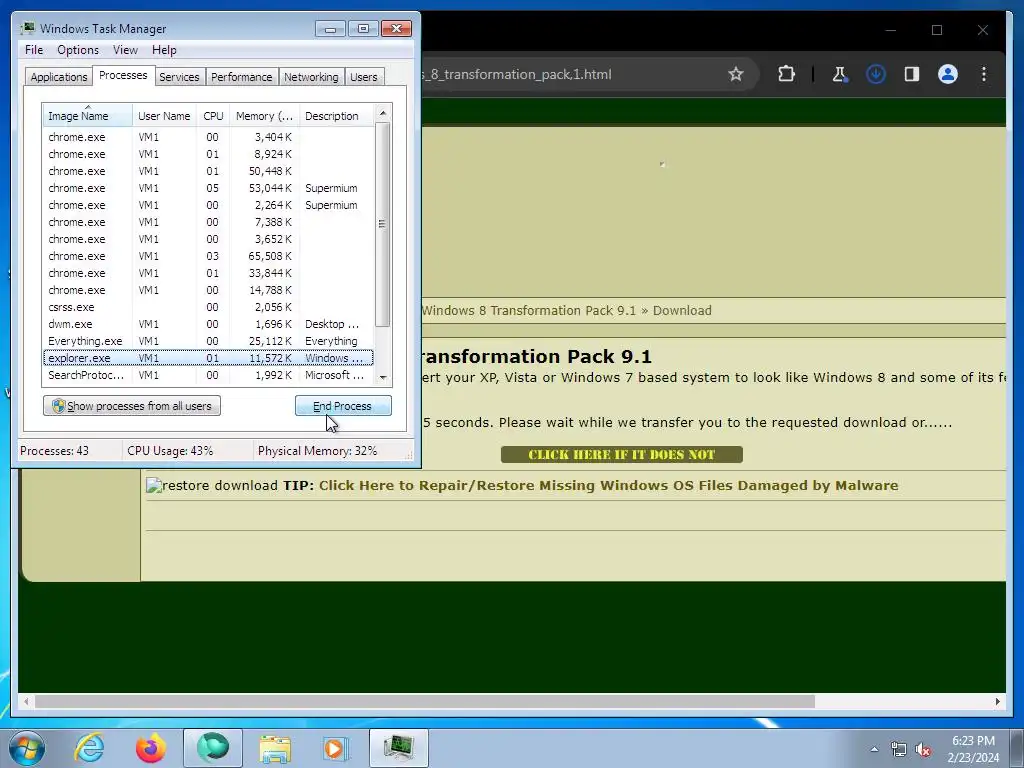This screenshot has height=768, width=1024.
Task: Open Windows Explorer folder taskbar icon
Action: [275, 748]
